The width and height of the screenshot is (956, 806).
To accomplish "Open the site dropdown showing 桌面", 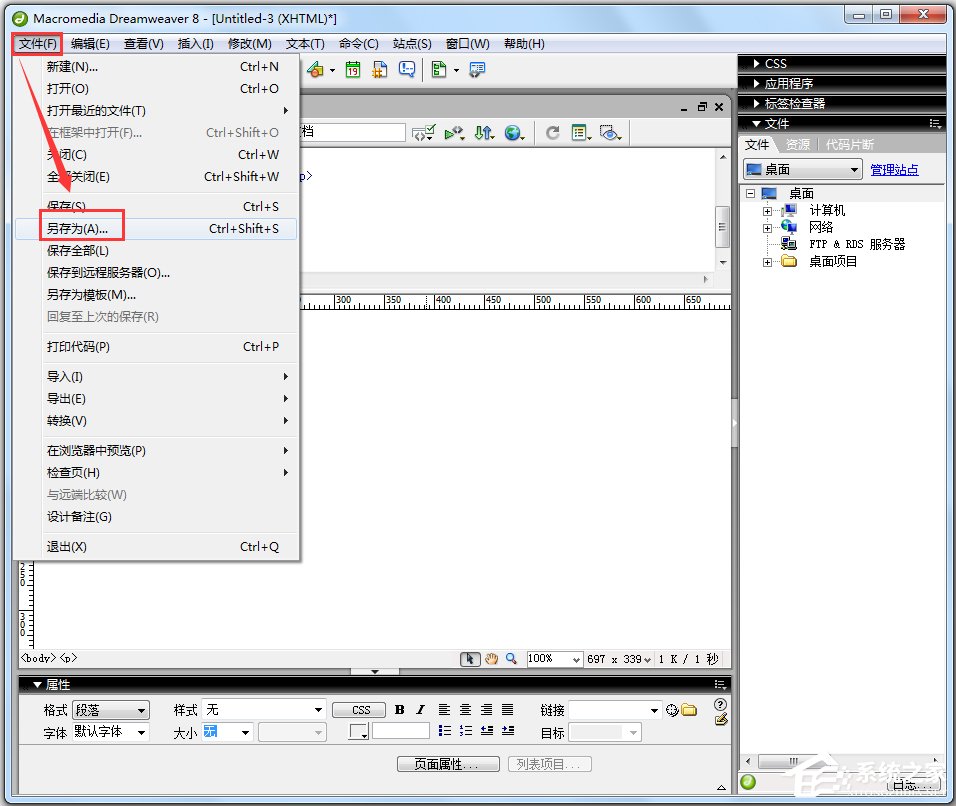I will (x=800, y=168).
